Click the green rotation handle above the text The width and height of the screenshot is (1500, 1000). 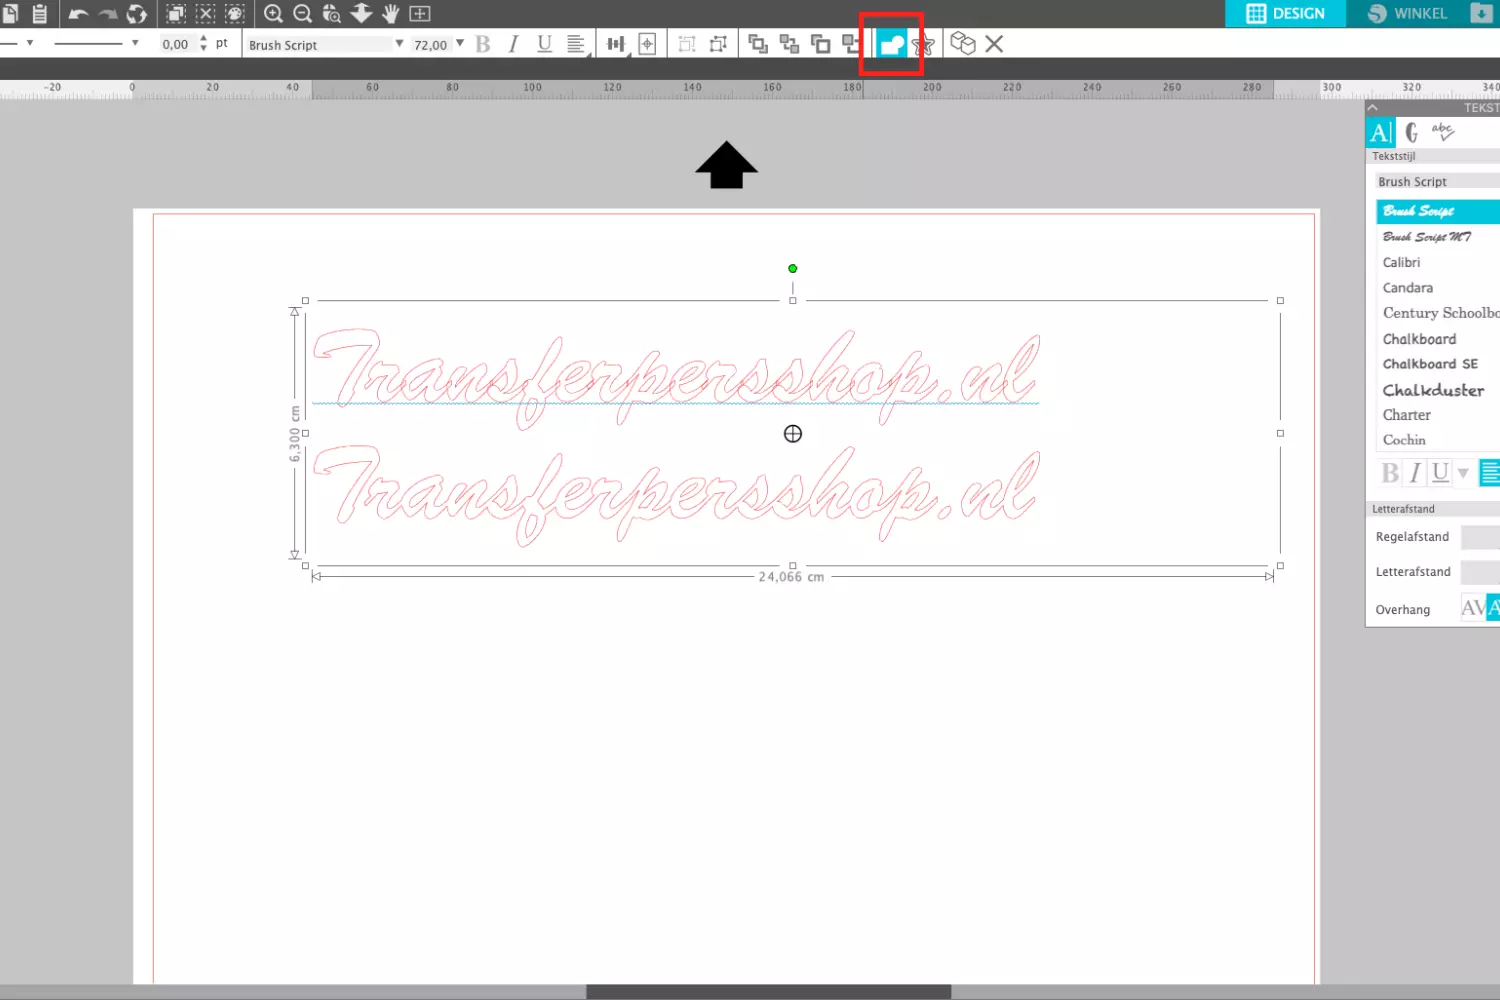click(793, 268)
